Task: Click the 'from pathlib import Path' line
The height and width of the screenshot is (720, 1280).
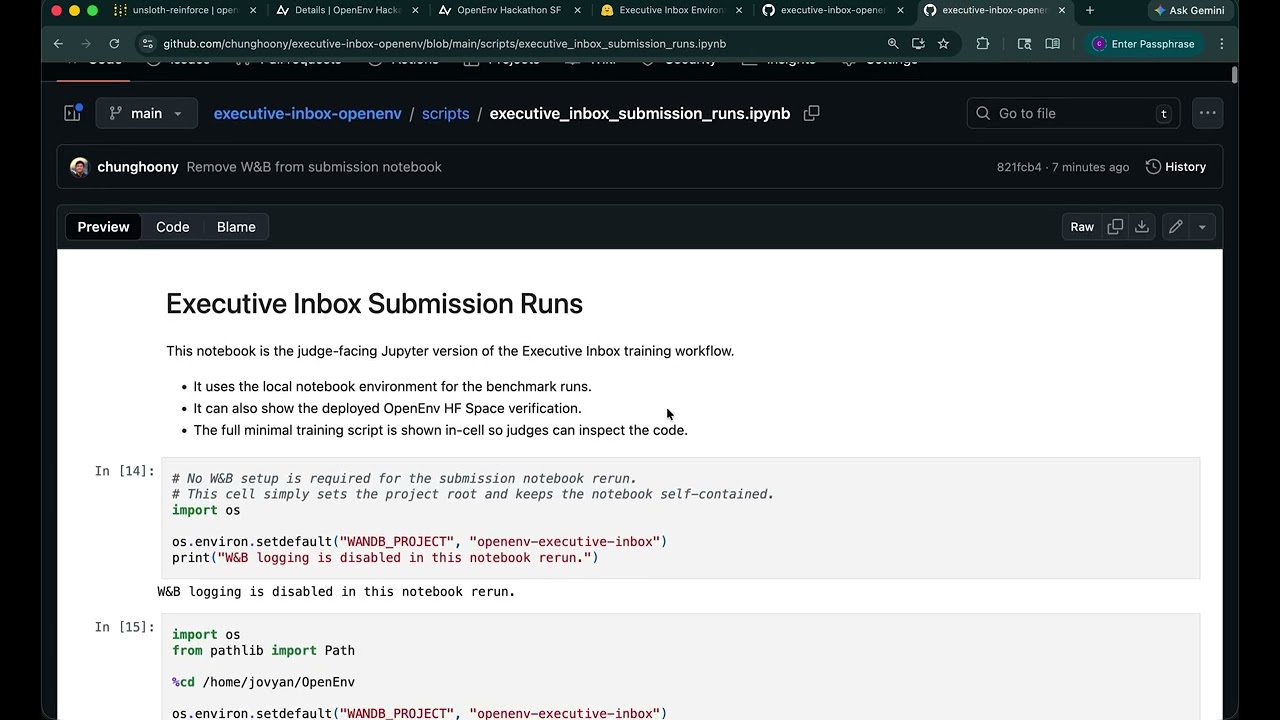Action: 263,650
